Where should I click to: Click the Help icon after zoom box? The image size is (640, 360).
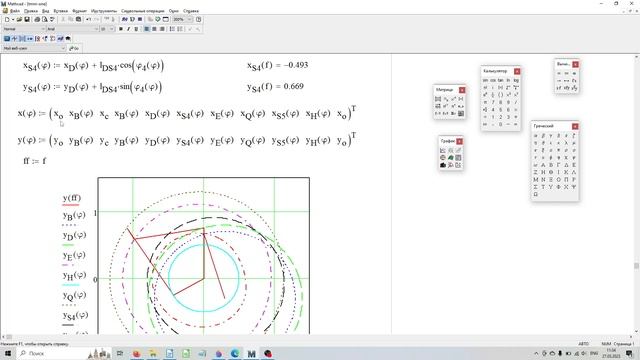[x=198, y=19]
